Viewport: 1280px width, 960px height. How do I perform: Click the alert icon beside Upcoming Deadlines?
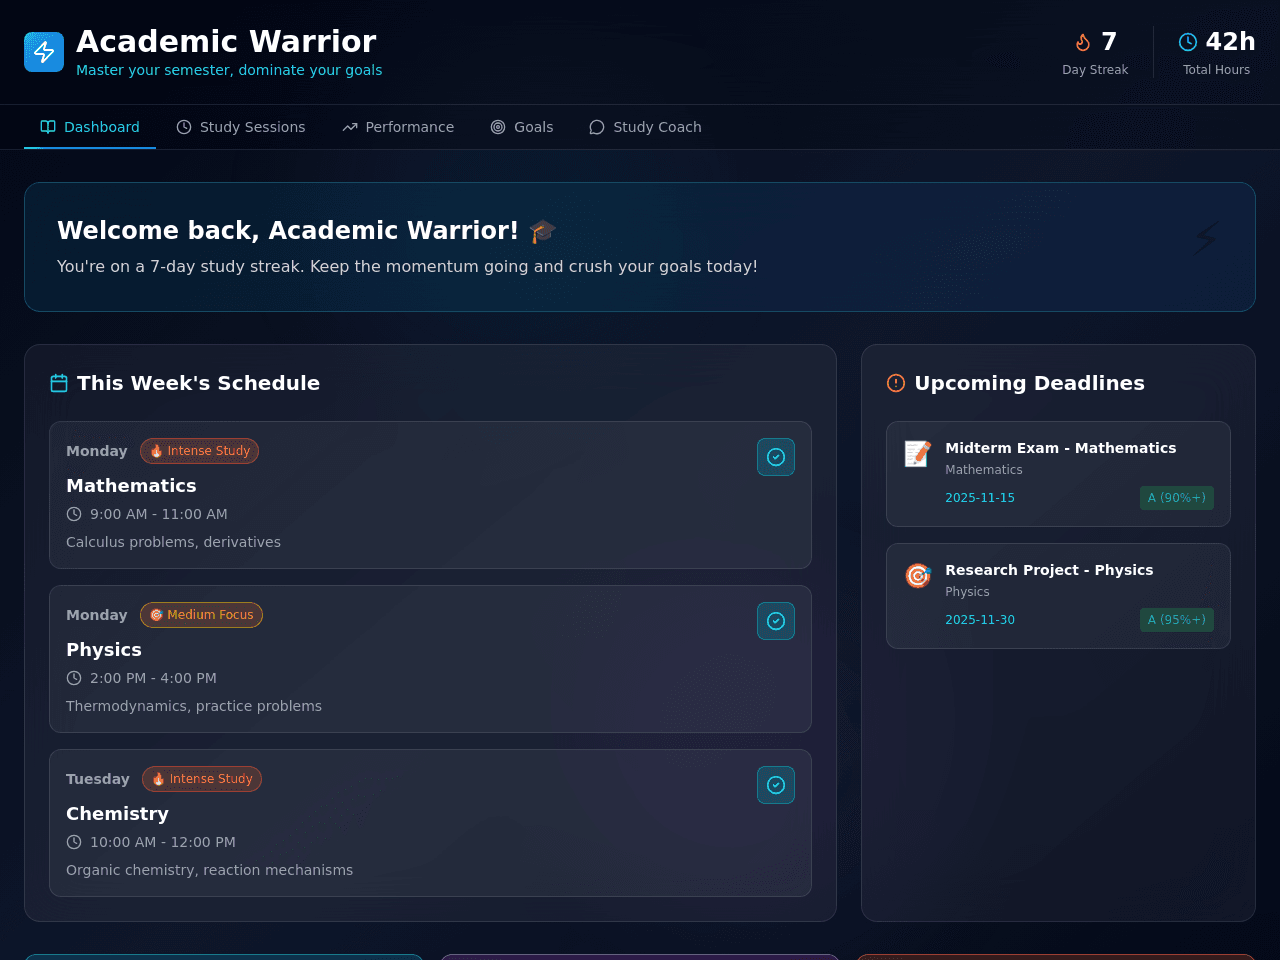coord(896,383)
